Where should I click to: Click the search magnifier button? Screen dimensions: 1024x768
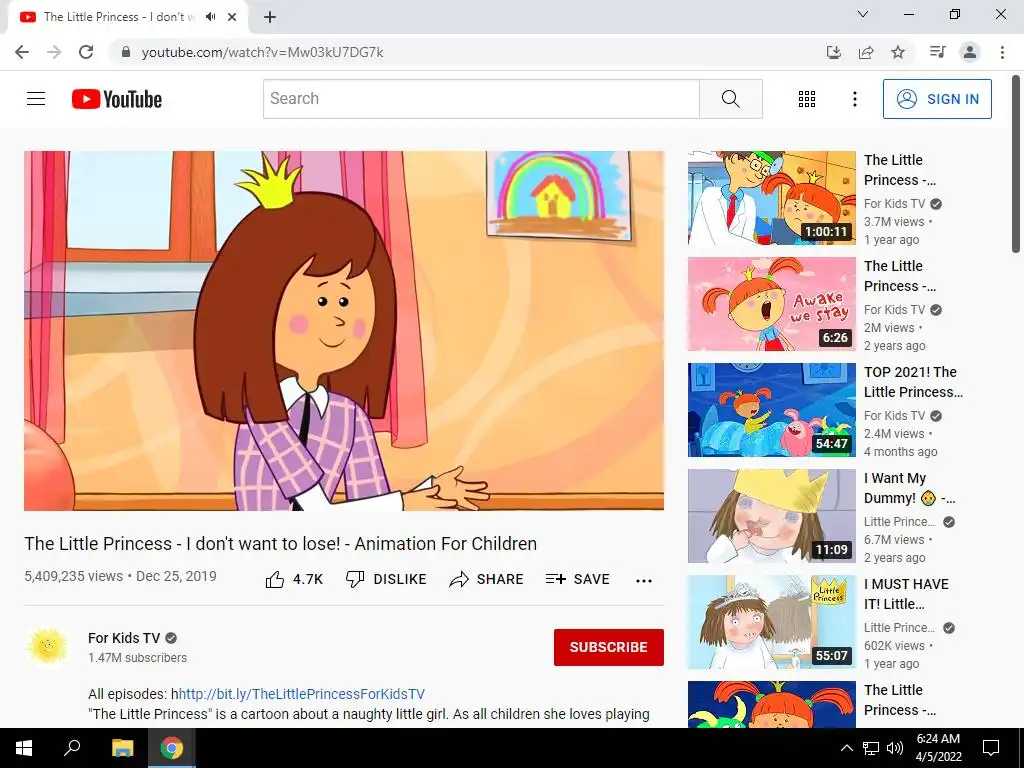coord(731,99)
